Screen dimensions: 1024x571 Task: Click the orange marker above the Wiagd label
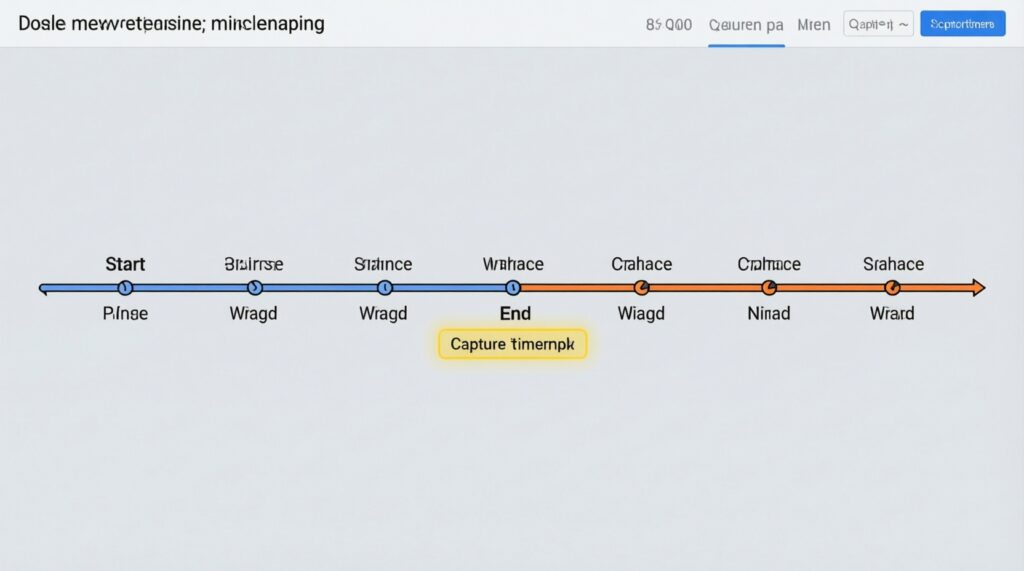642,288
